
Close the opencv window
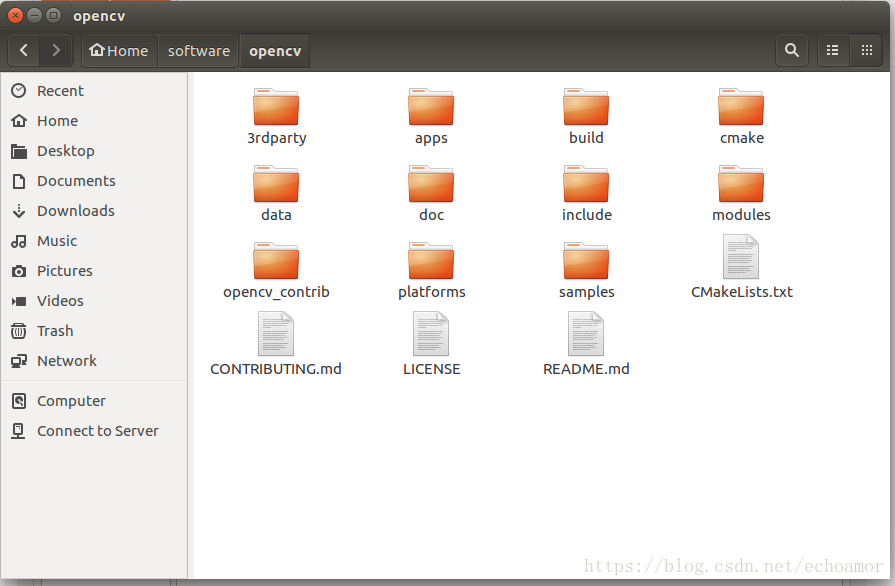[15, 15]
